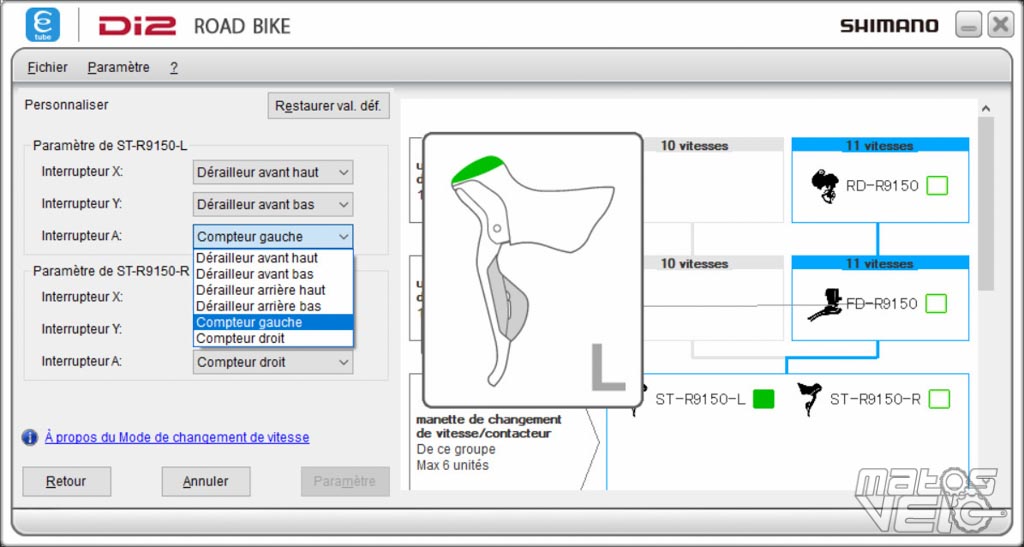Open the Fichier menu

(x=48, y=67)
